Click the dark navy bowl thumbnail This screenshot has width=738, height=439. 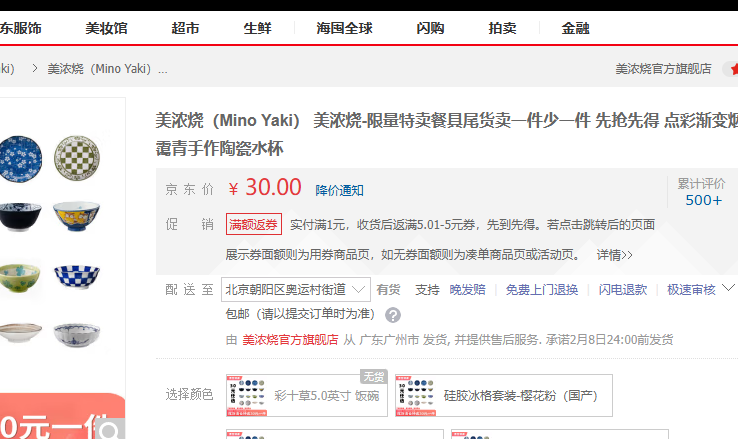[20, 217]
